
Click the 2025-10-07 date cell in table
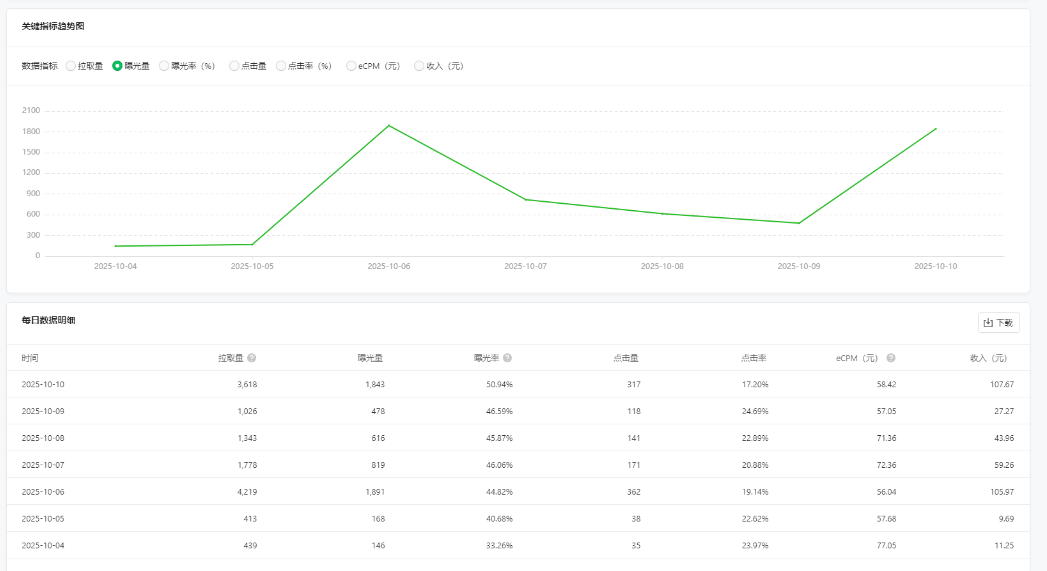click(43, 465)
